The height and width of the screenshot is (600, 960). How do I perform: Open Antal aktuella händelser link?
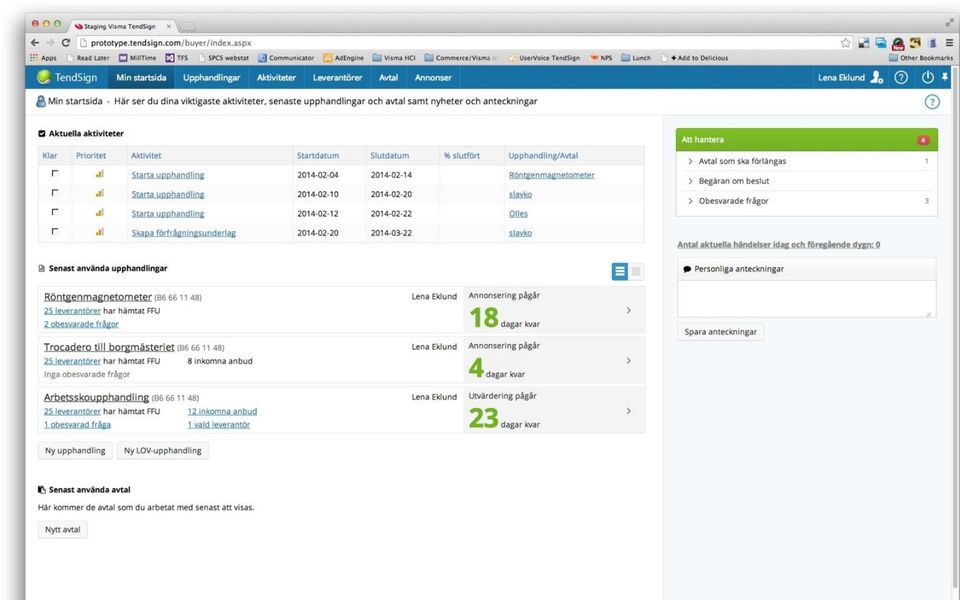[779, 244]
